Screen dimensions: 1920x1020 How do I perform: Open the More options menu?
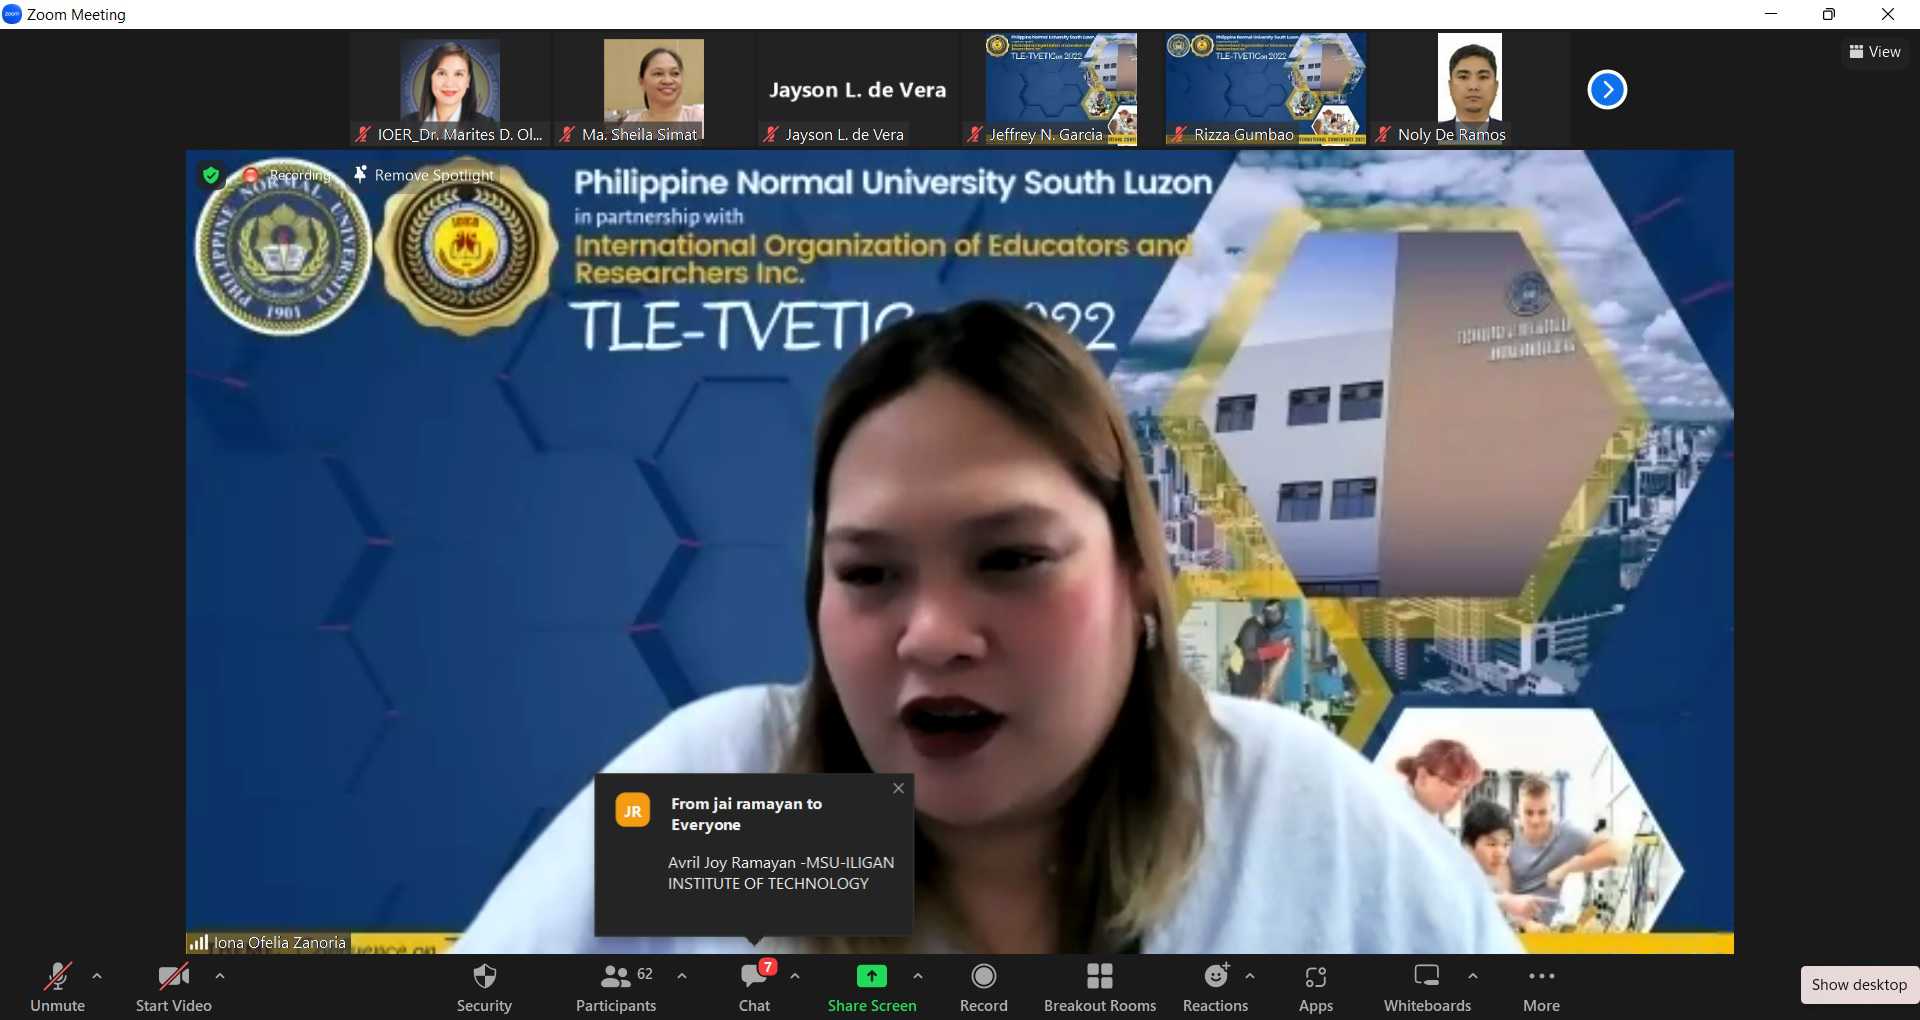pyautogui.click(x=1540, y=985)
